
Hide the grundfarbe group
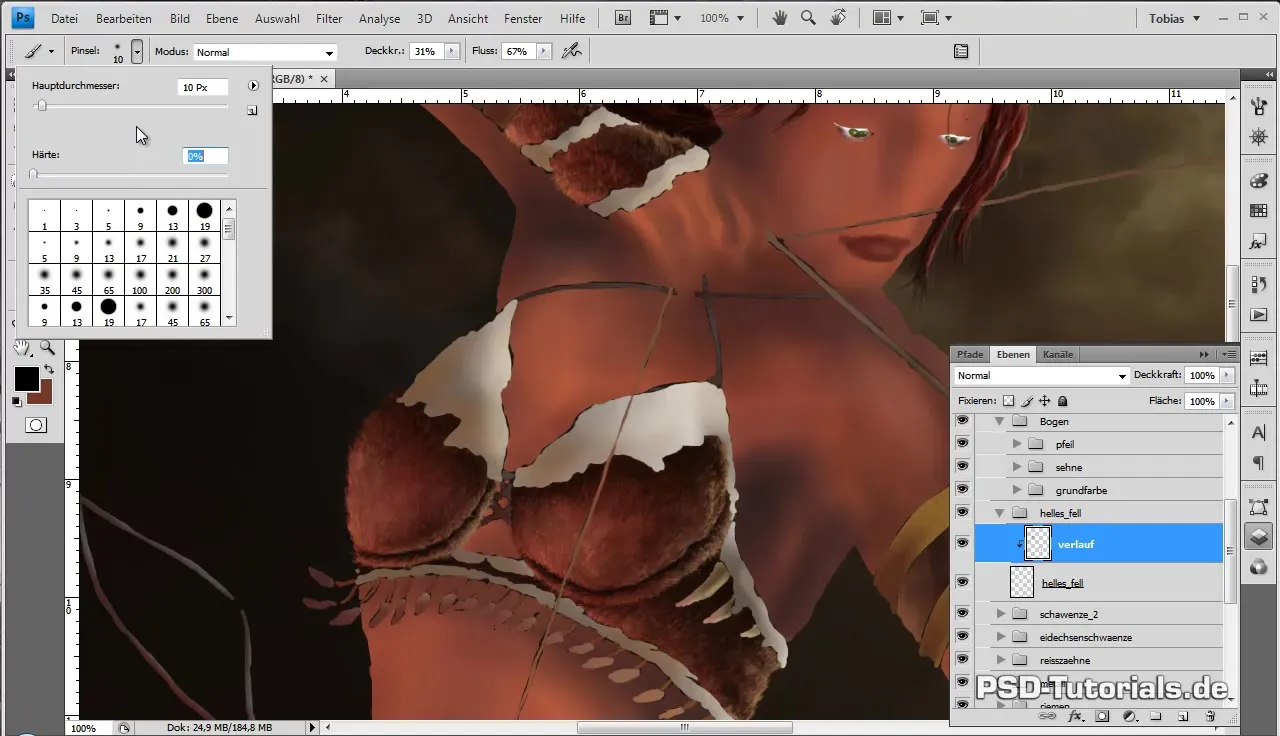(x=962, y=490)
